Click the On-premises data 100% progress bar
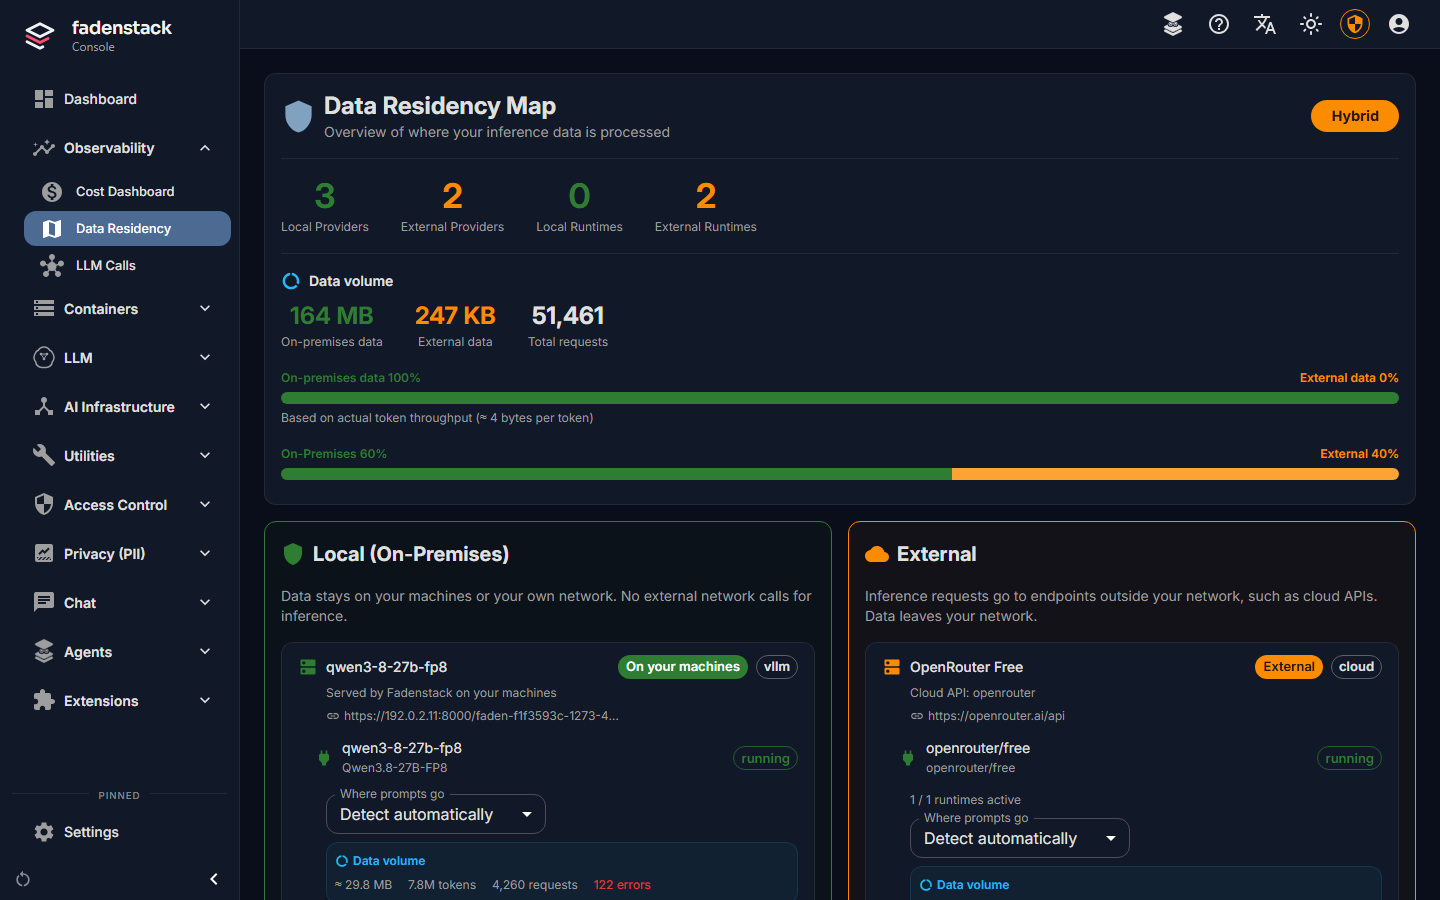 840,398
